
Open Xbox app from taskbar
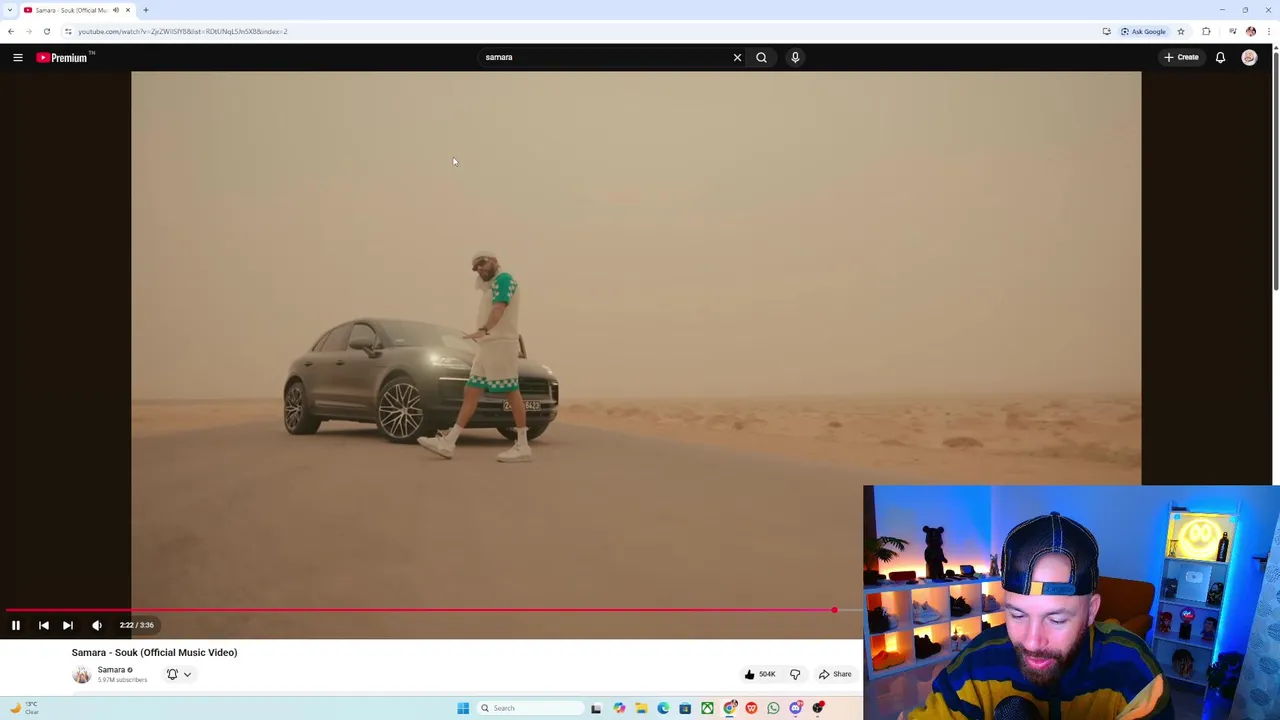(707, 708)
